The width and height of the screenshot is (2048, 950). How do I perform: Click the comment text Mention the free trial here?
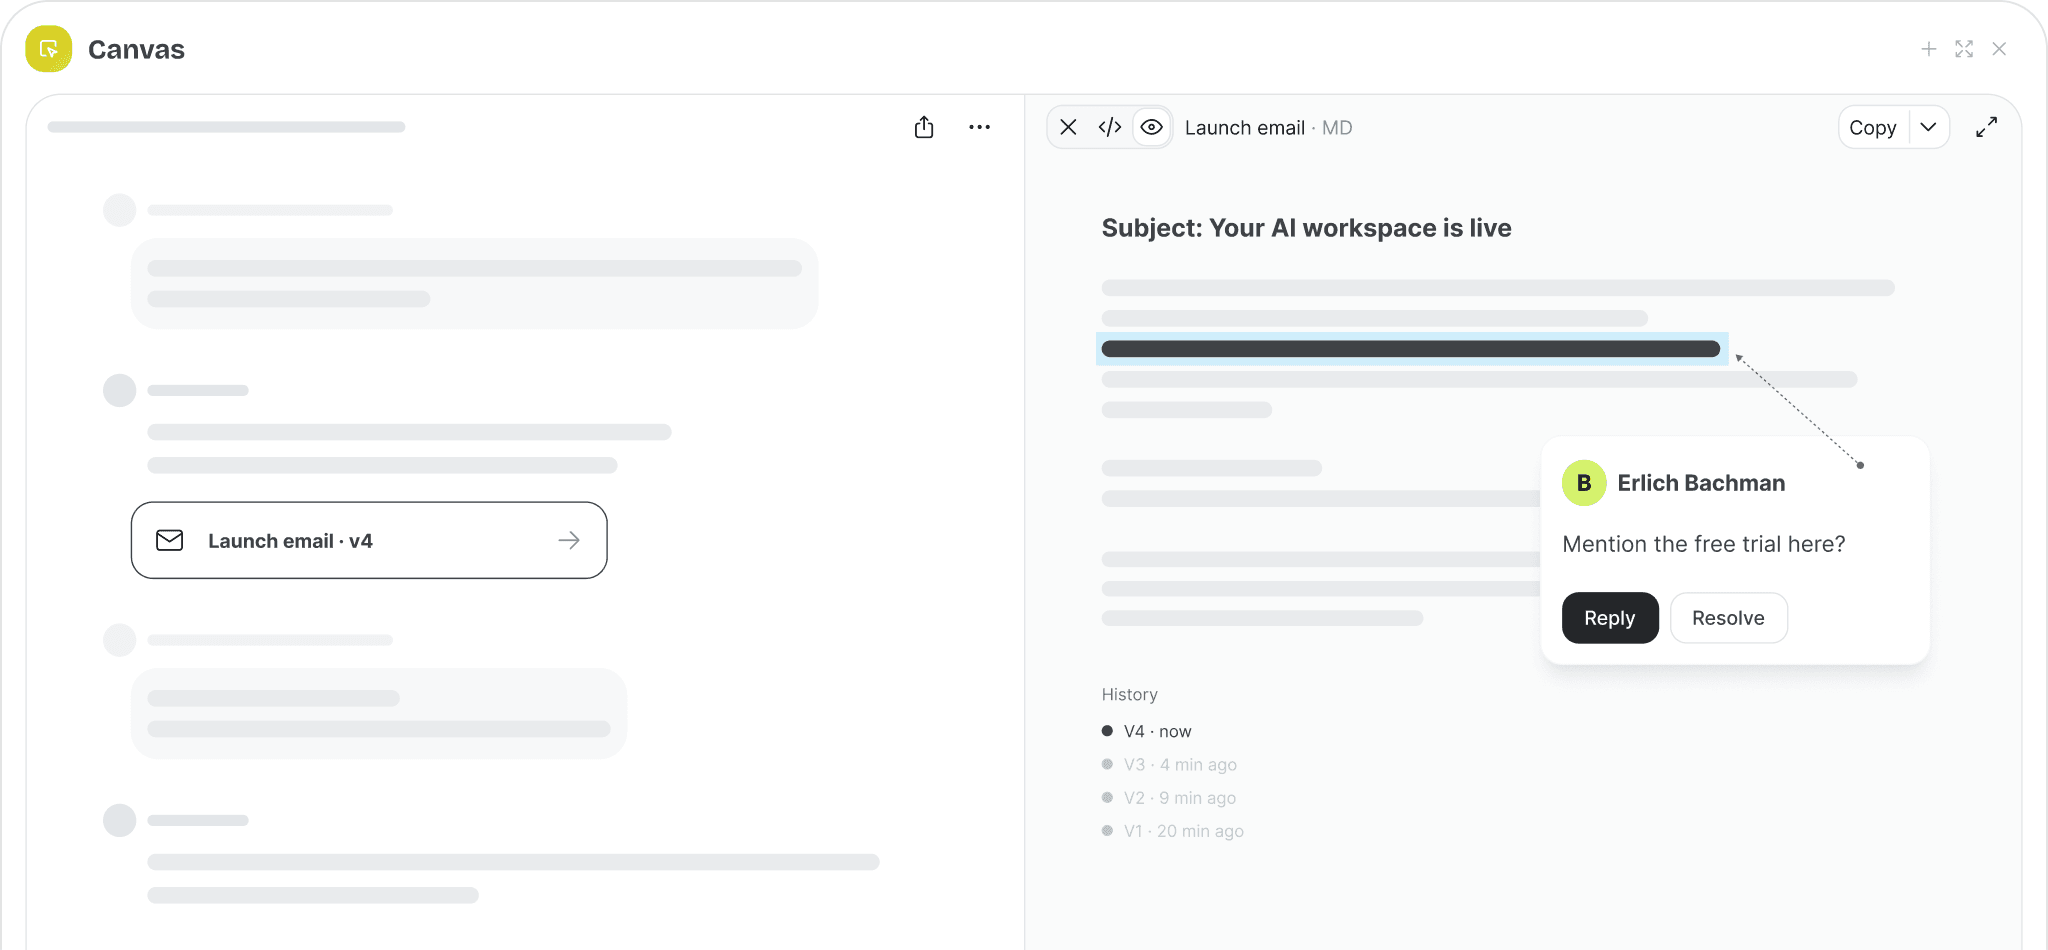coord(1704,544)
